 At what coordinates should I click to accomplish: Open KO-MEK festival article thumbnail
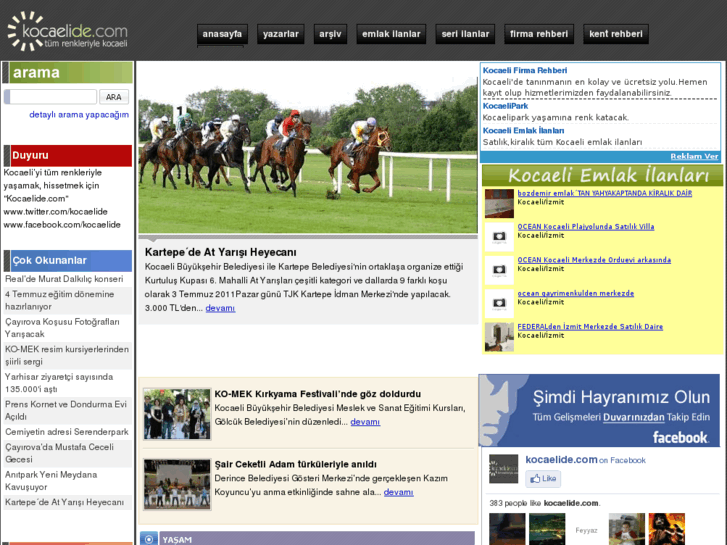177,414
